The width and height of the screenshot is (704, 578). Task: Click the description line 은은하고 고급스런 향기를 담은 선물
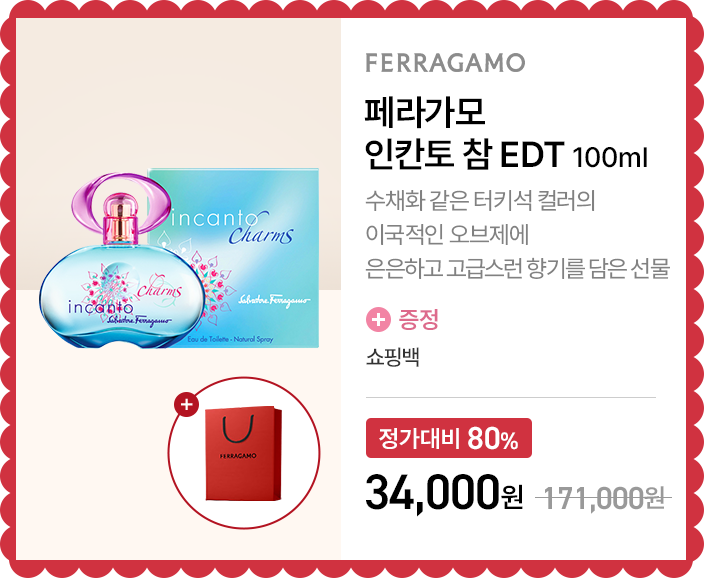518,268
